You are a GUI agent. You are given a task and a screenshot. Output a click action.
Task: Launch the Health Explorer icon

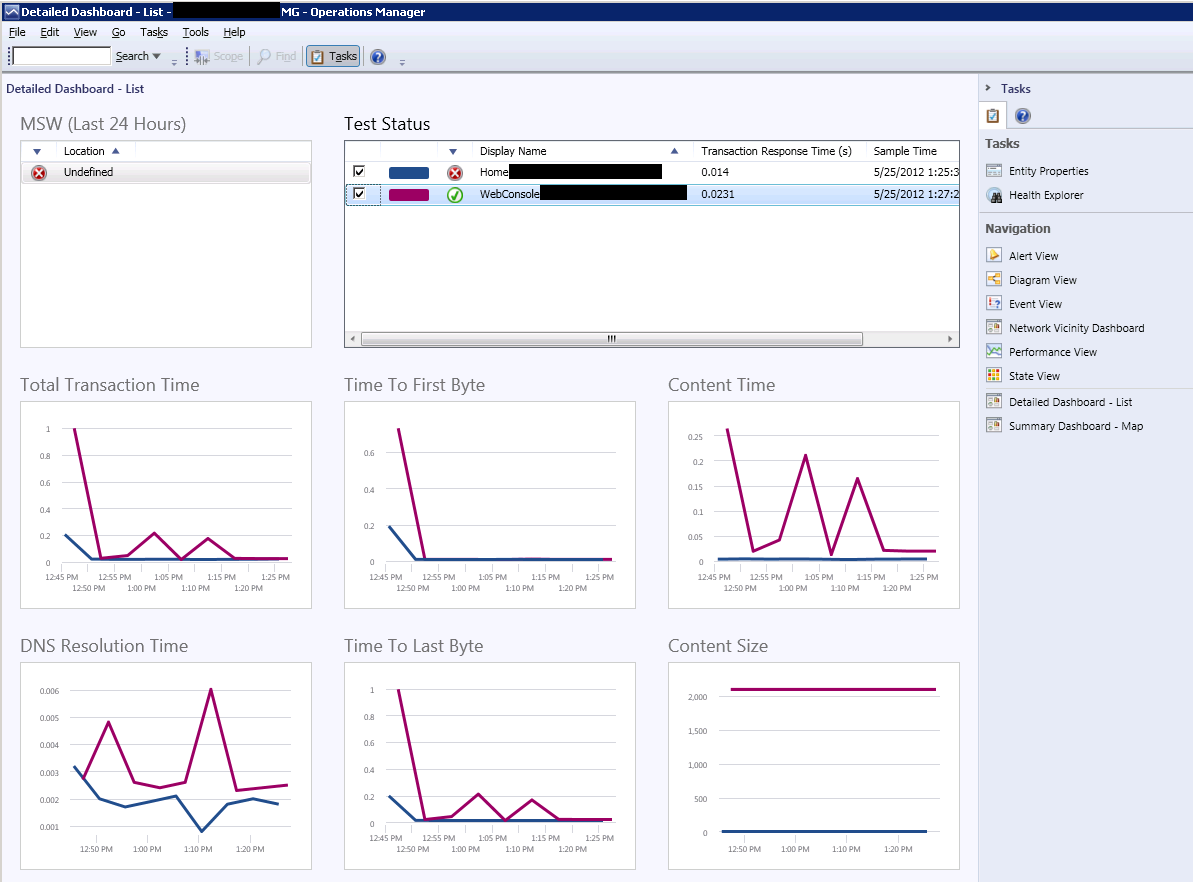pyautogui.click(x=994, y=195)
